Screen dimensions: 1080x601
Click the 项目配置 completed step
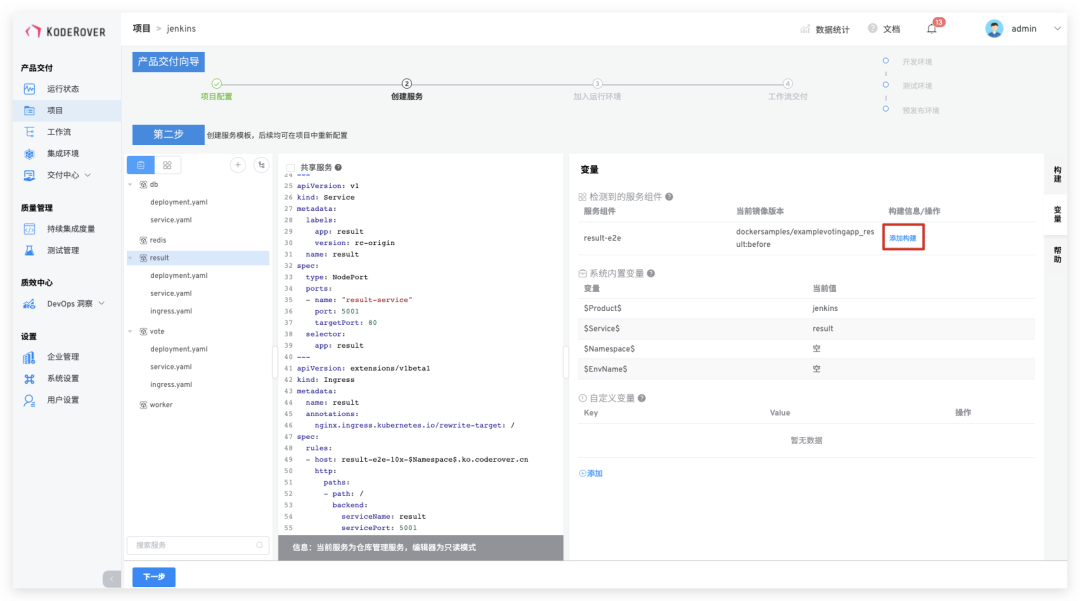pos(216,83)
